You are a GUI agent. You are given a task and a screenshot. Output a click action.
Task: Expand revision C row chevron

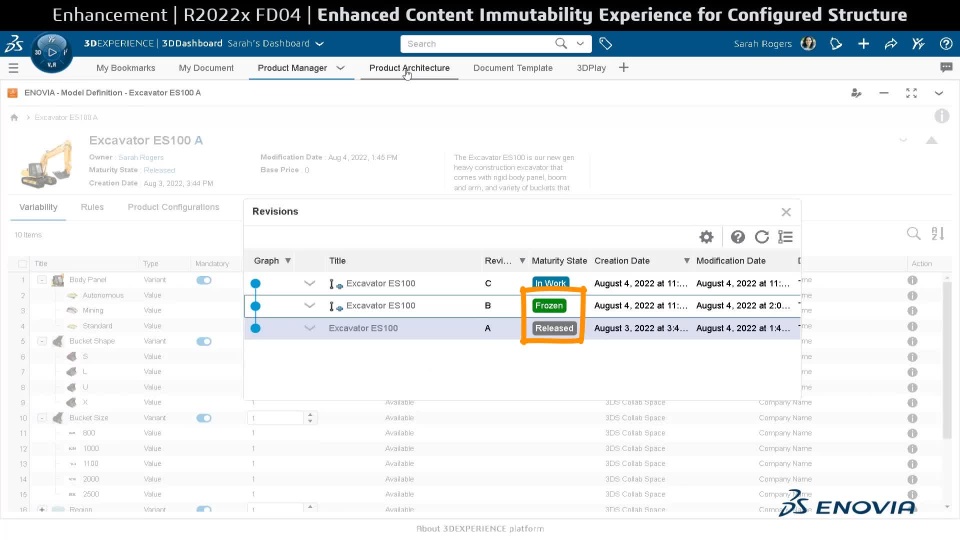point(310,284)
